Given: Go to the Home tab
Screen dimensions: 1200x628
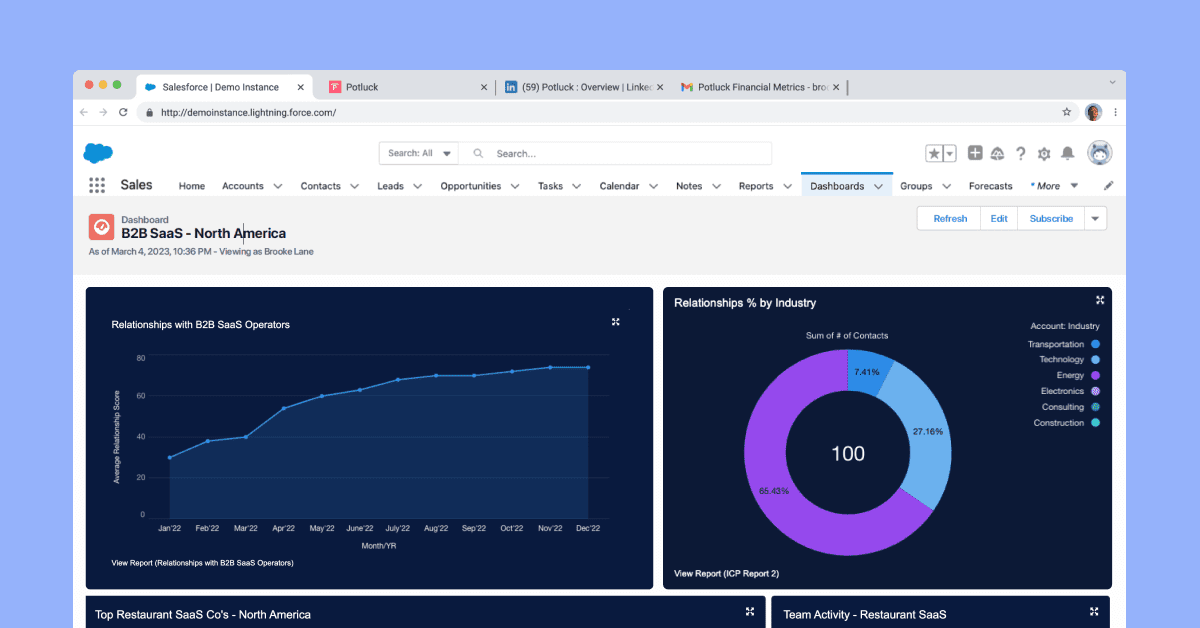Looking at the screenshot, I should pos(192,186).
